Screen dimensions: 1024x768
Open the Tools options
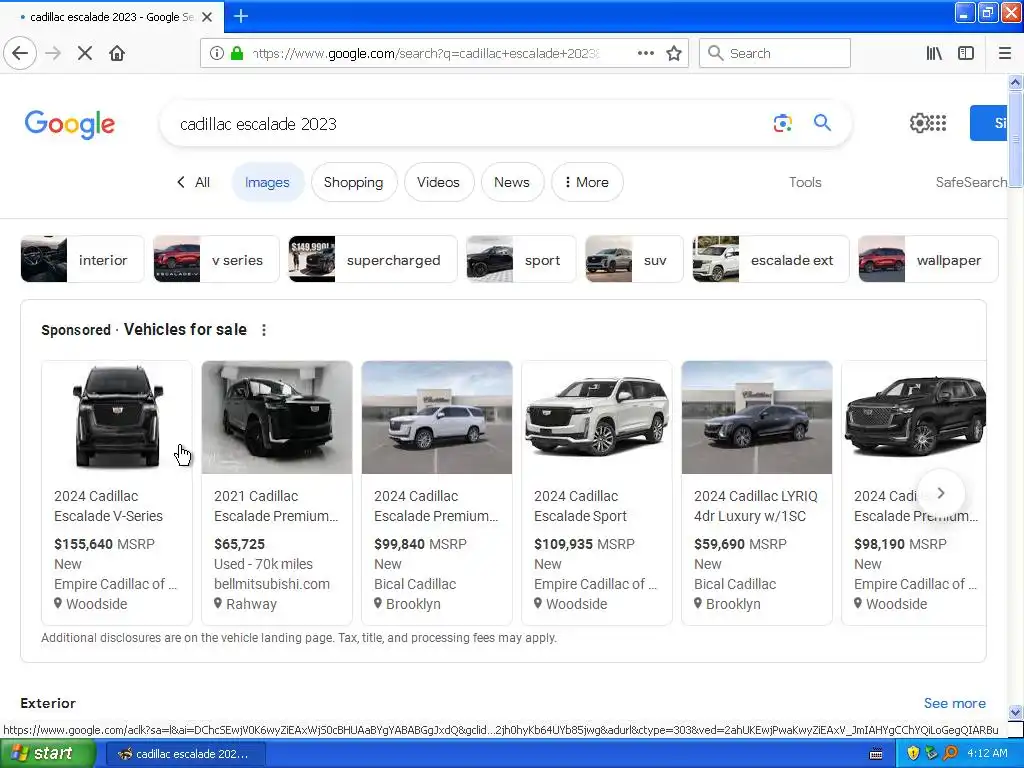[x=805, y=182]
